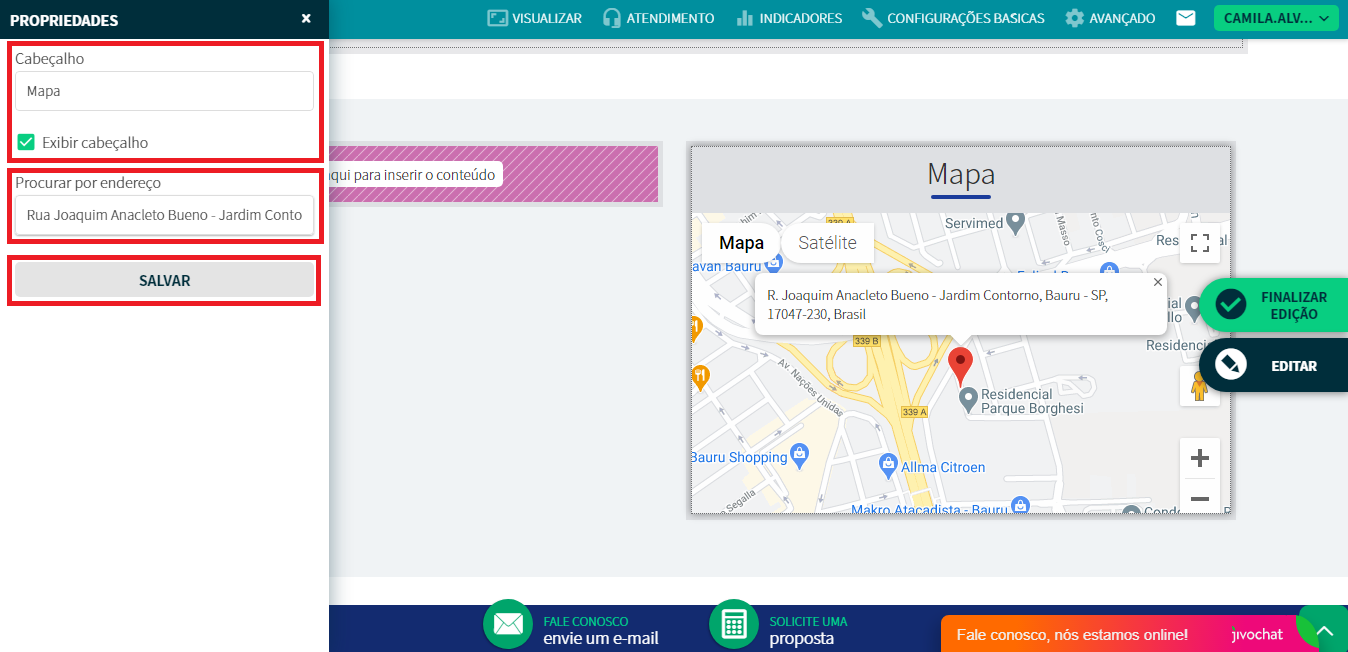Open the Avançado settings menu

pos(1110,18)
